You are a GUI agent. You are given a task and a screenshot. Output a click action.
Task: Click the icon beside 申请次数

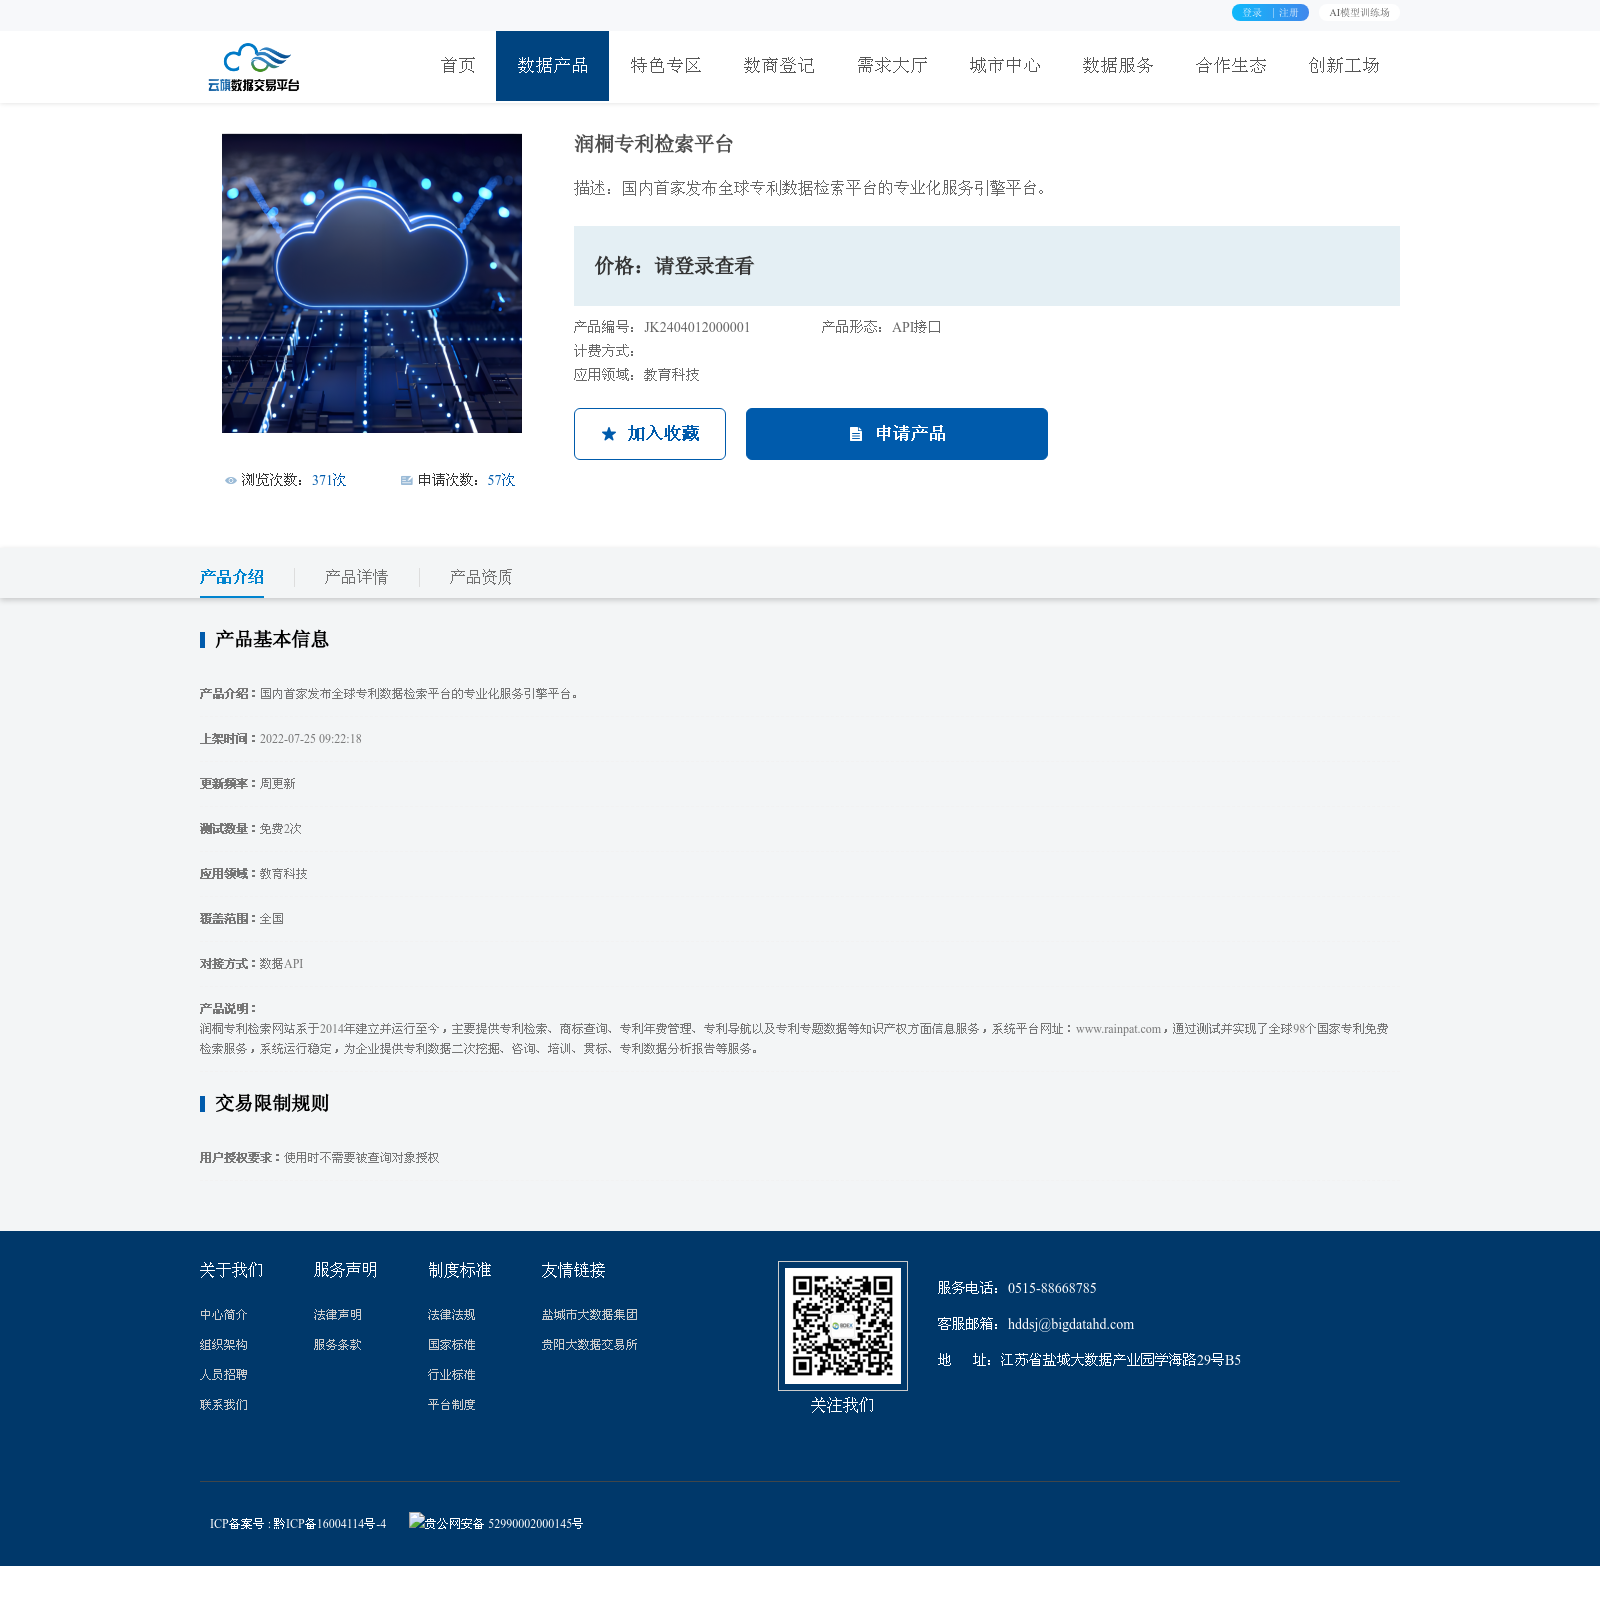[407, 481]
